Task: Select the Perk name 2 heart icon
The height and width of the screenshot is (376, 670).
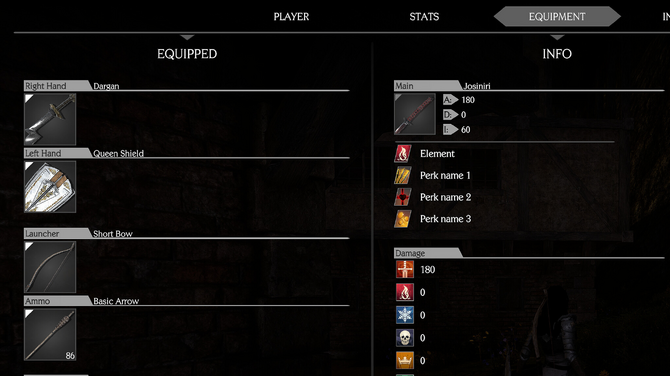Action: coord(403,197)
